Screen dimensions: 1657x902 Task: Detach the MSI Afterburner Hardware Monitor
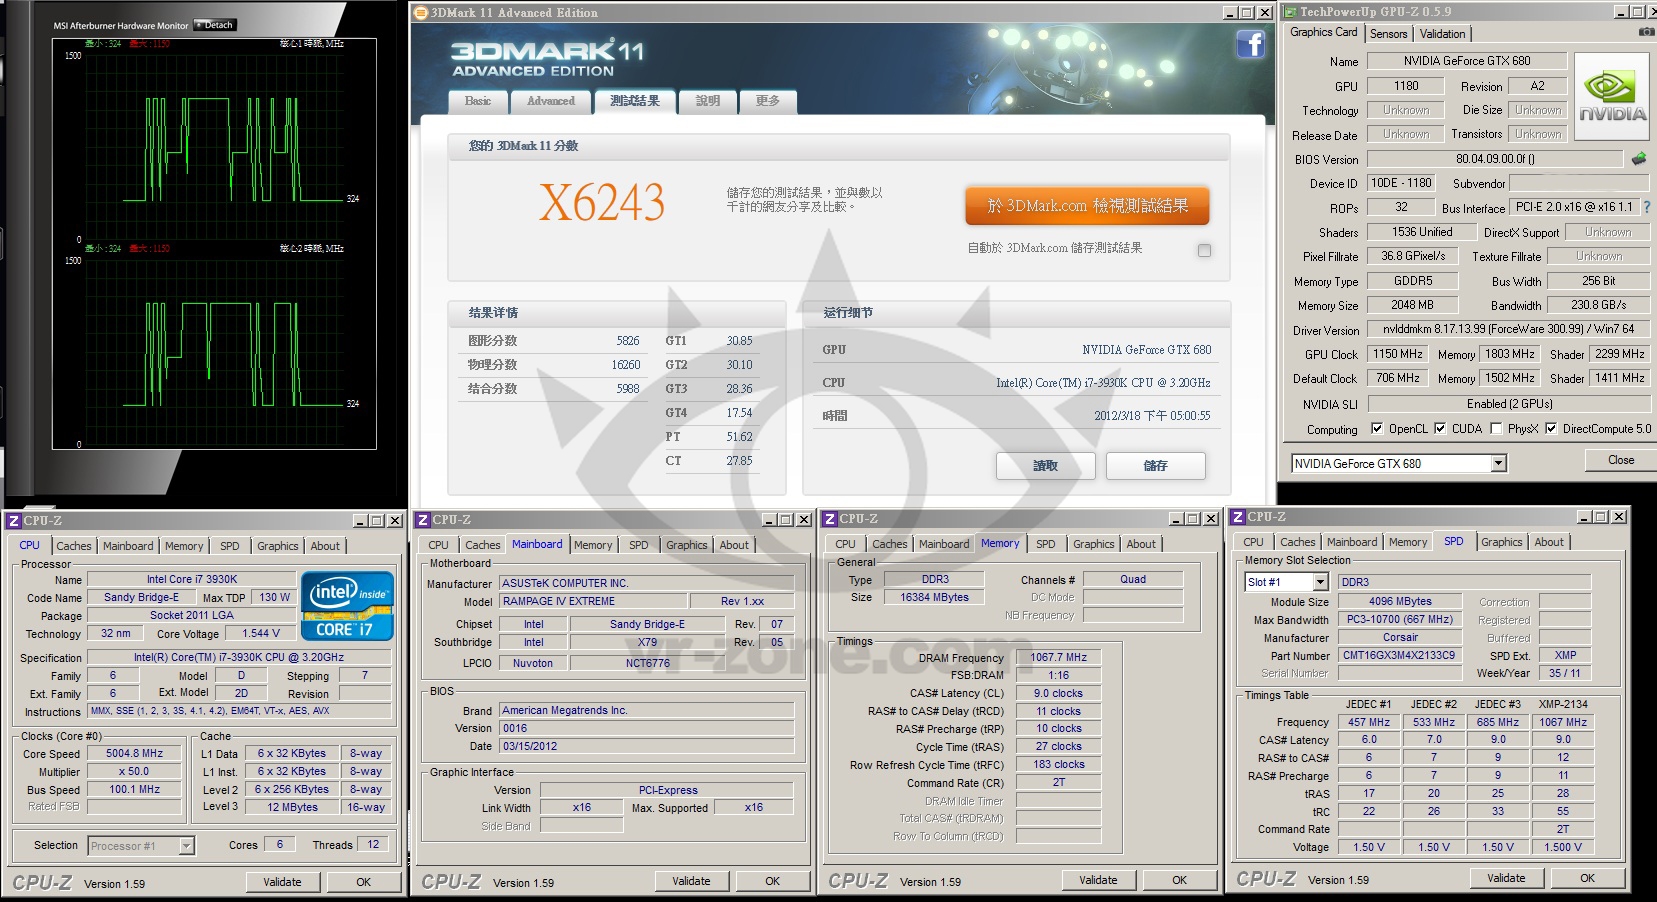(x=215, y=25)
